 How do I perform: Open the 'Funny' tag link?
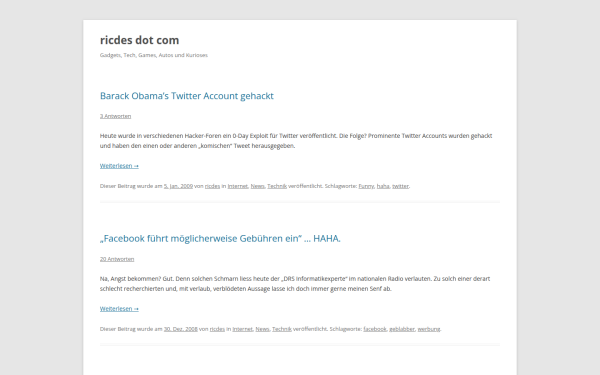point(366,186)
